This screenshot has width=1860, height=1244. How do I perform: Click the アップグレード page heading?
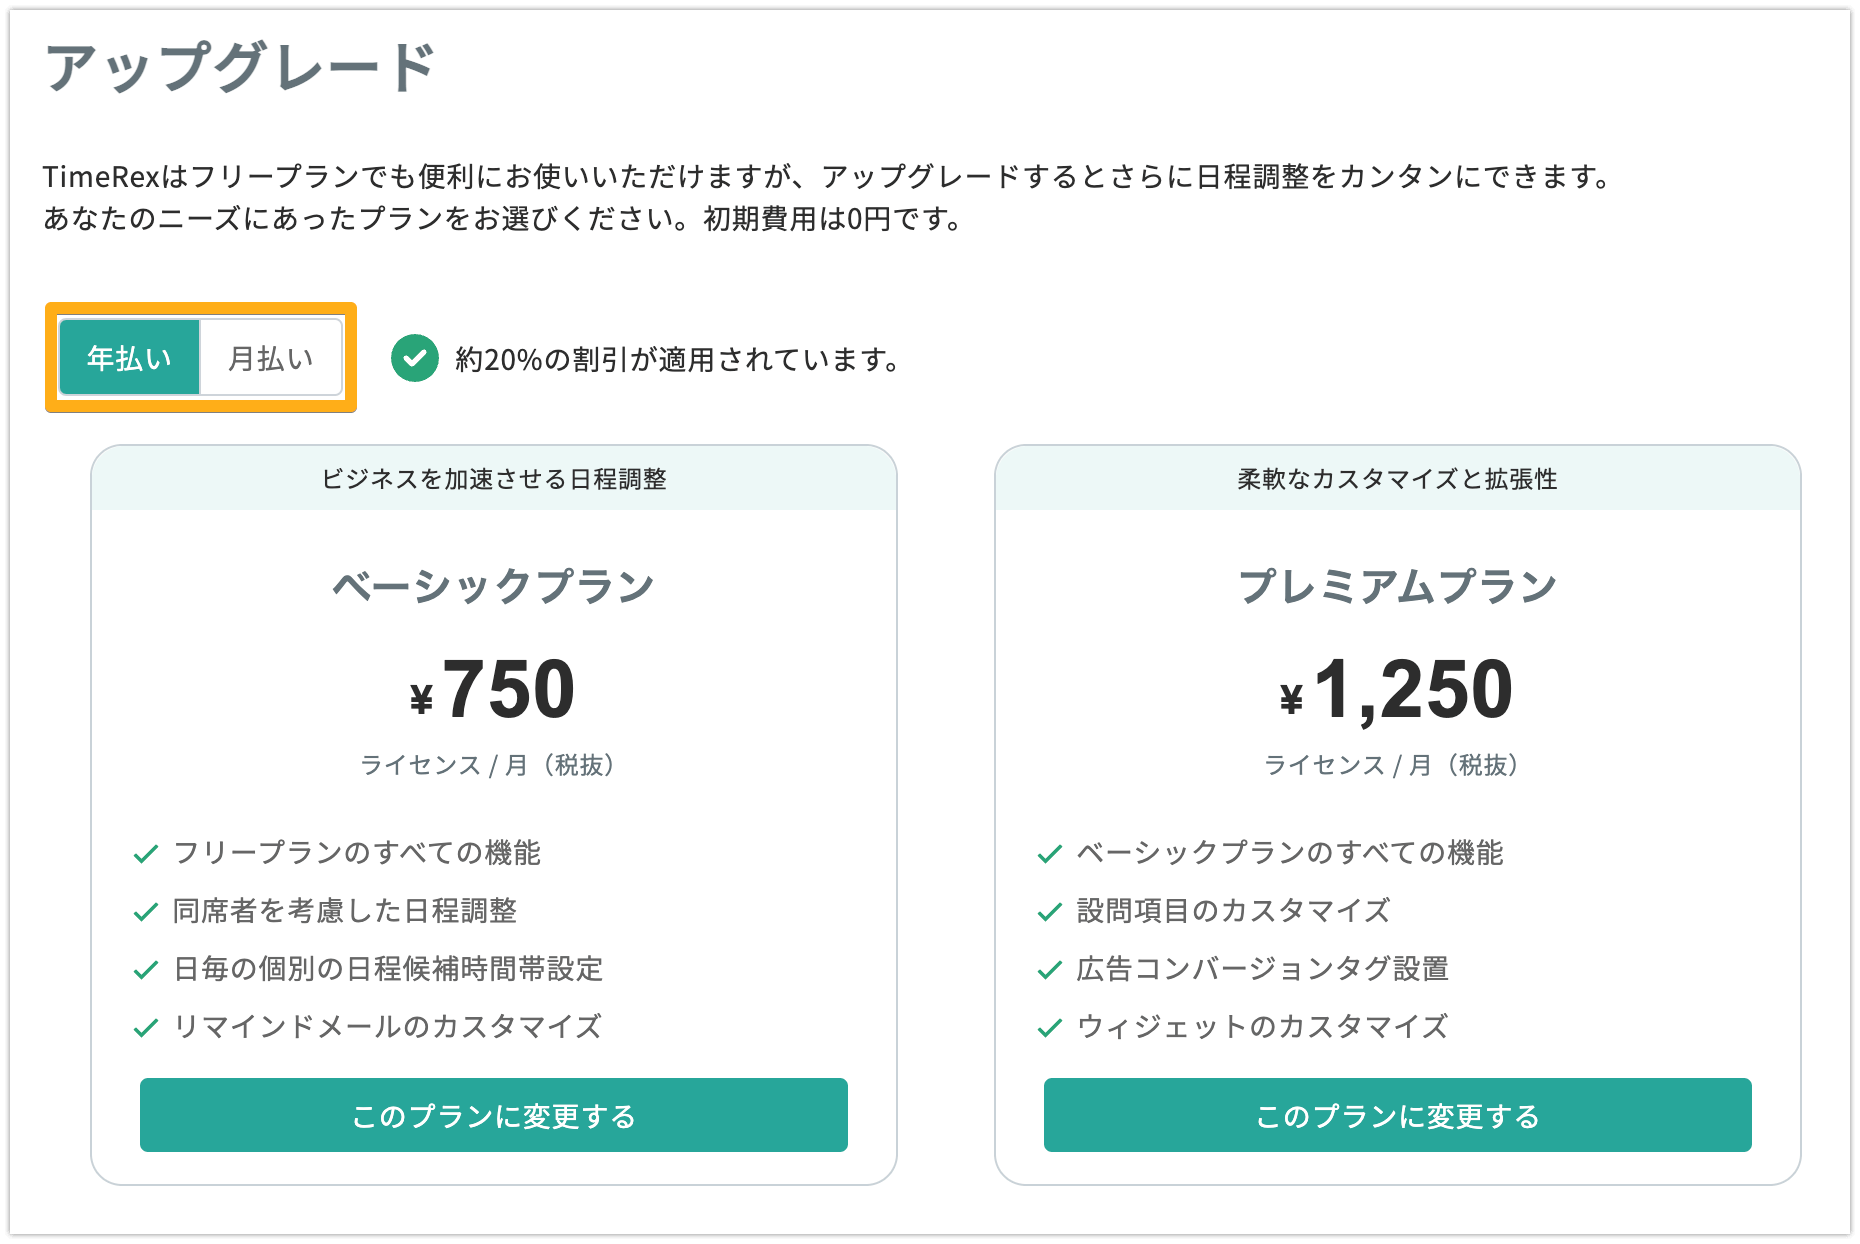(x=240, y=67)
